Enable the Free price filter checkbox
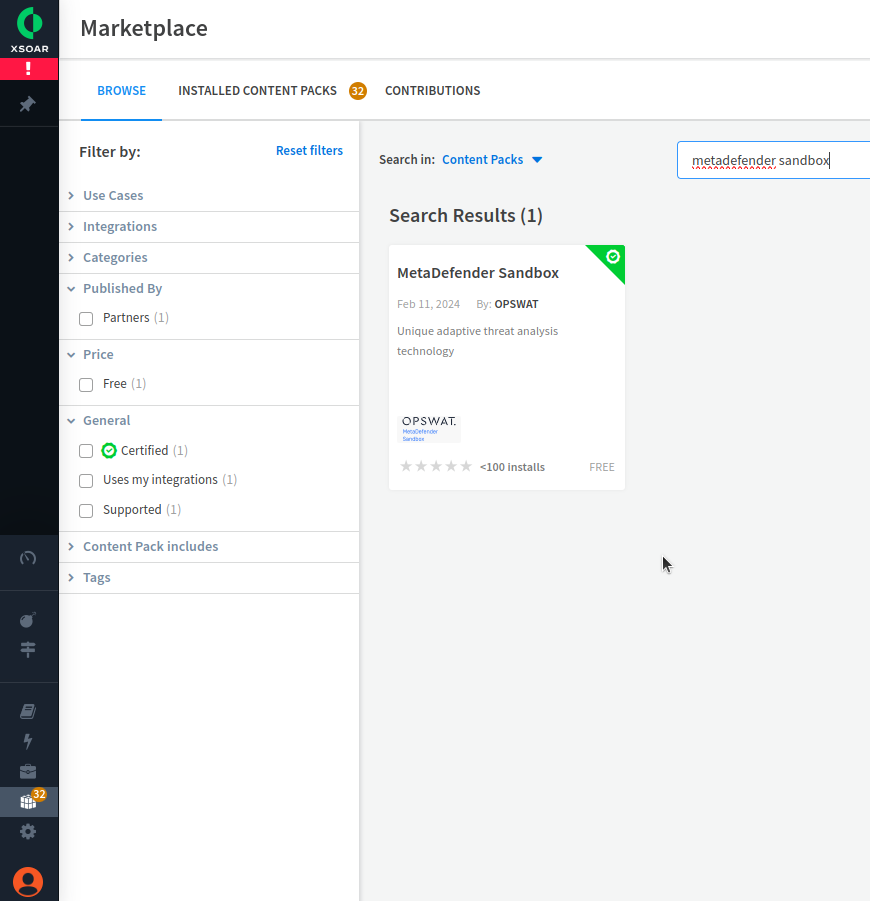 pyautogui.click(x=86, y=385)
